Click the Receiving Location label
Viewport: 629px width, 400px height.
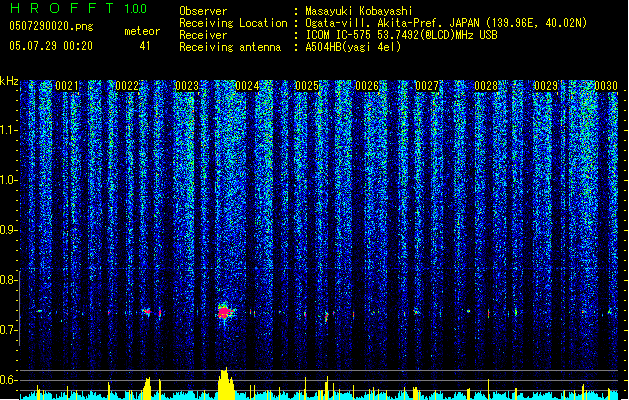pyautogui.click(x=233, y=23)
